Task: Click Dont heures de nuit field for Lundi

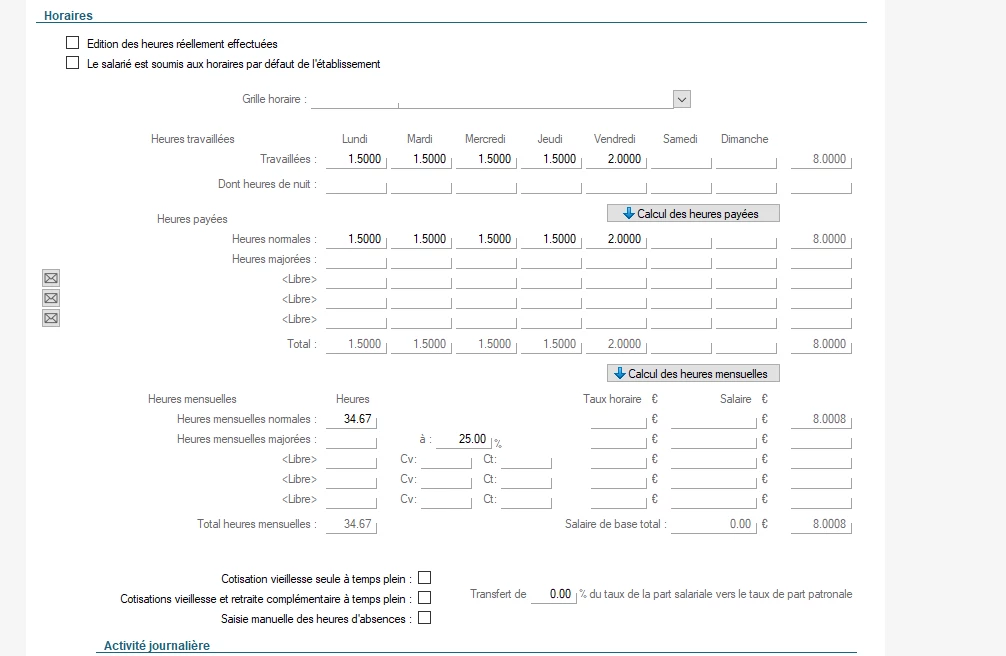Action: tap(356, 185)
